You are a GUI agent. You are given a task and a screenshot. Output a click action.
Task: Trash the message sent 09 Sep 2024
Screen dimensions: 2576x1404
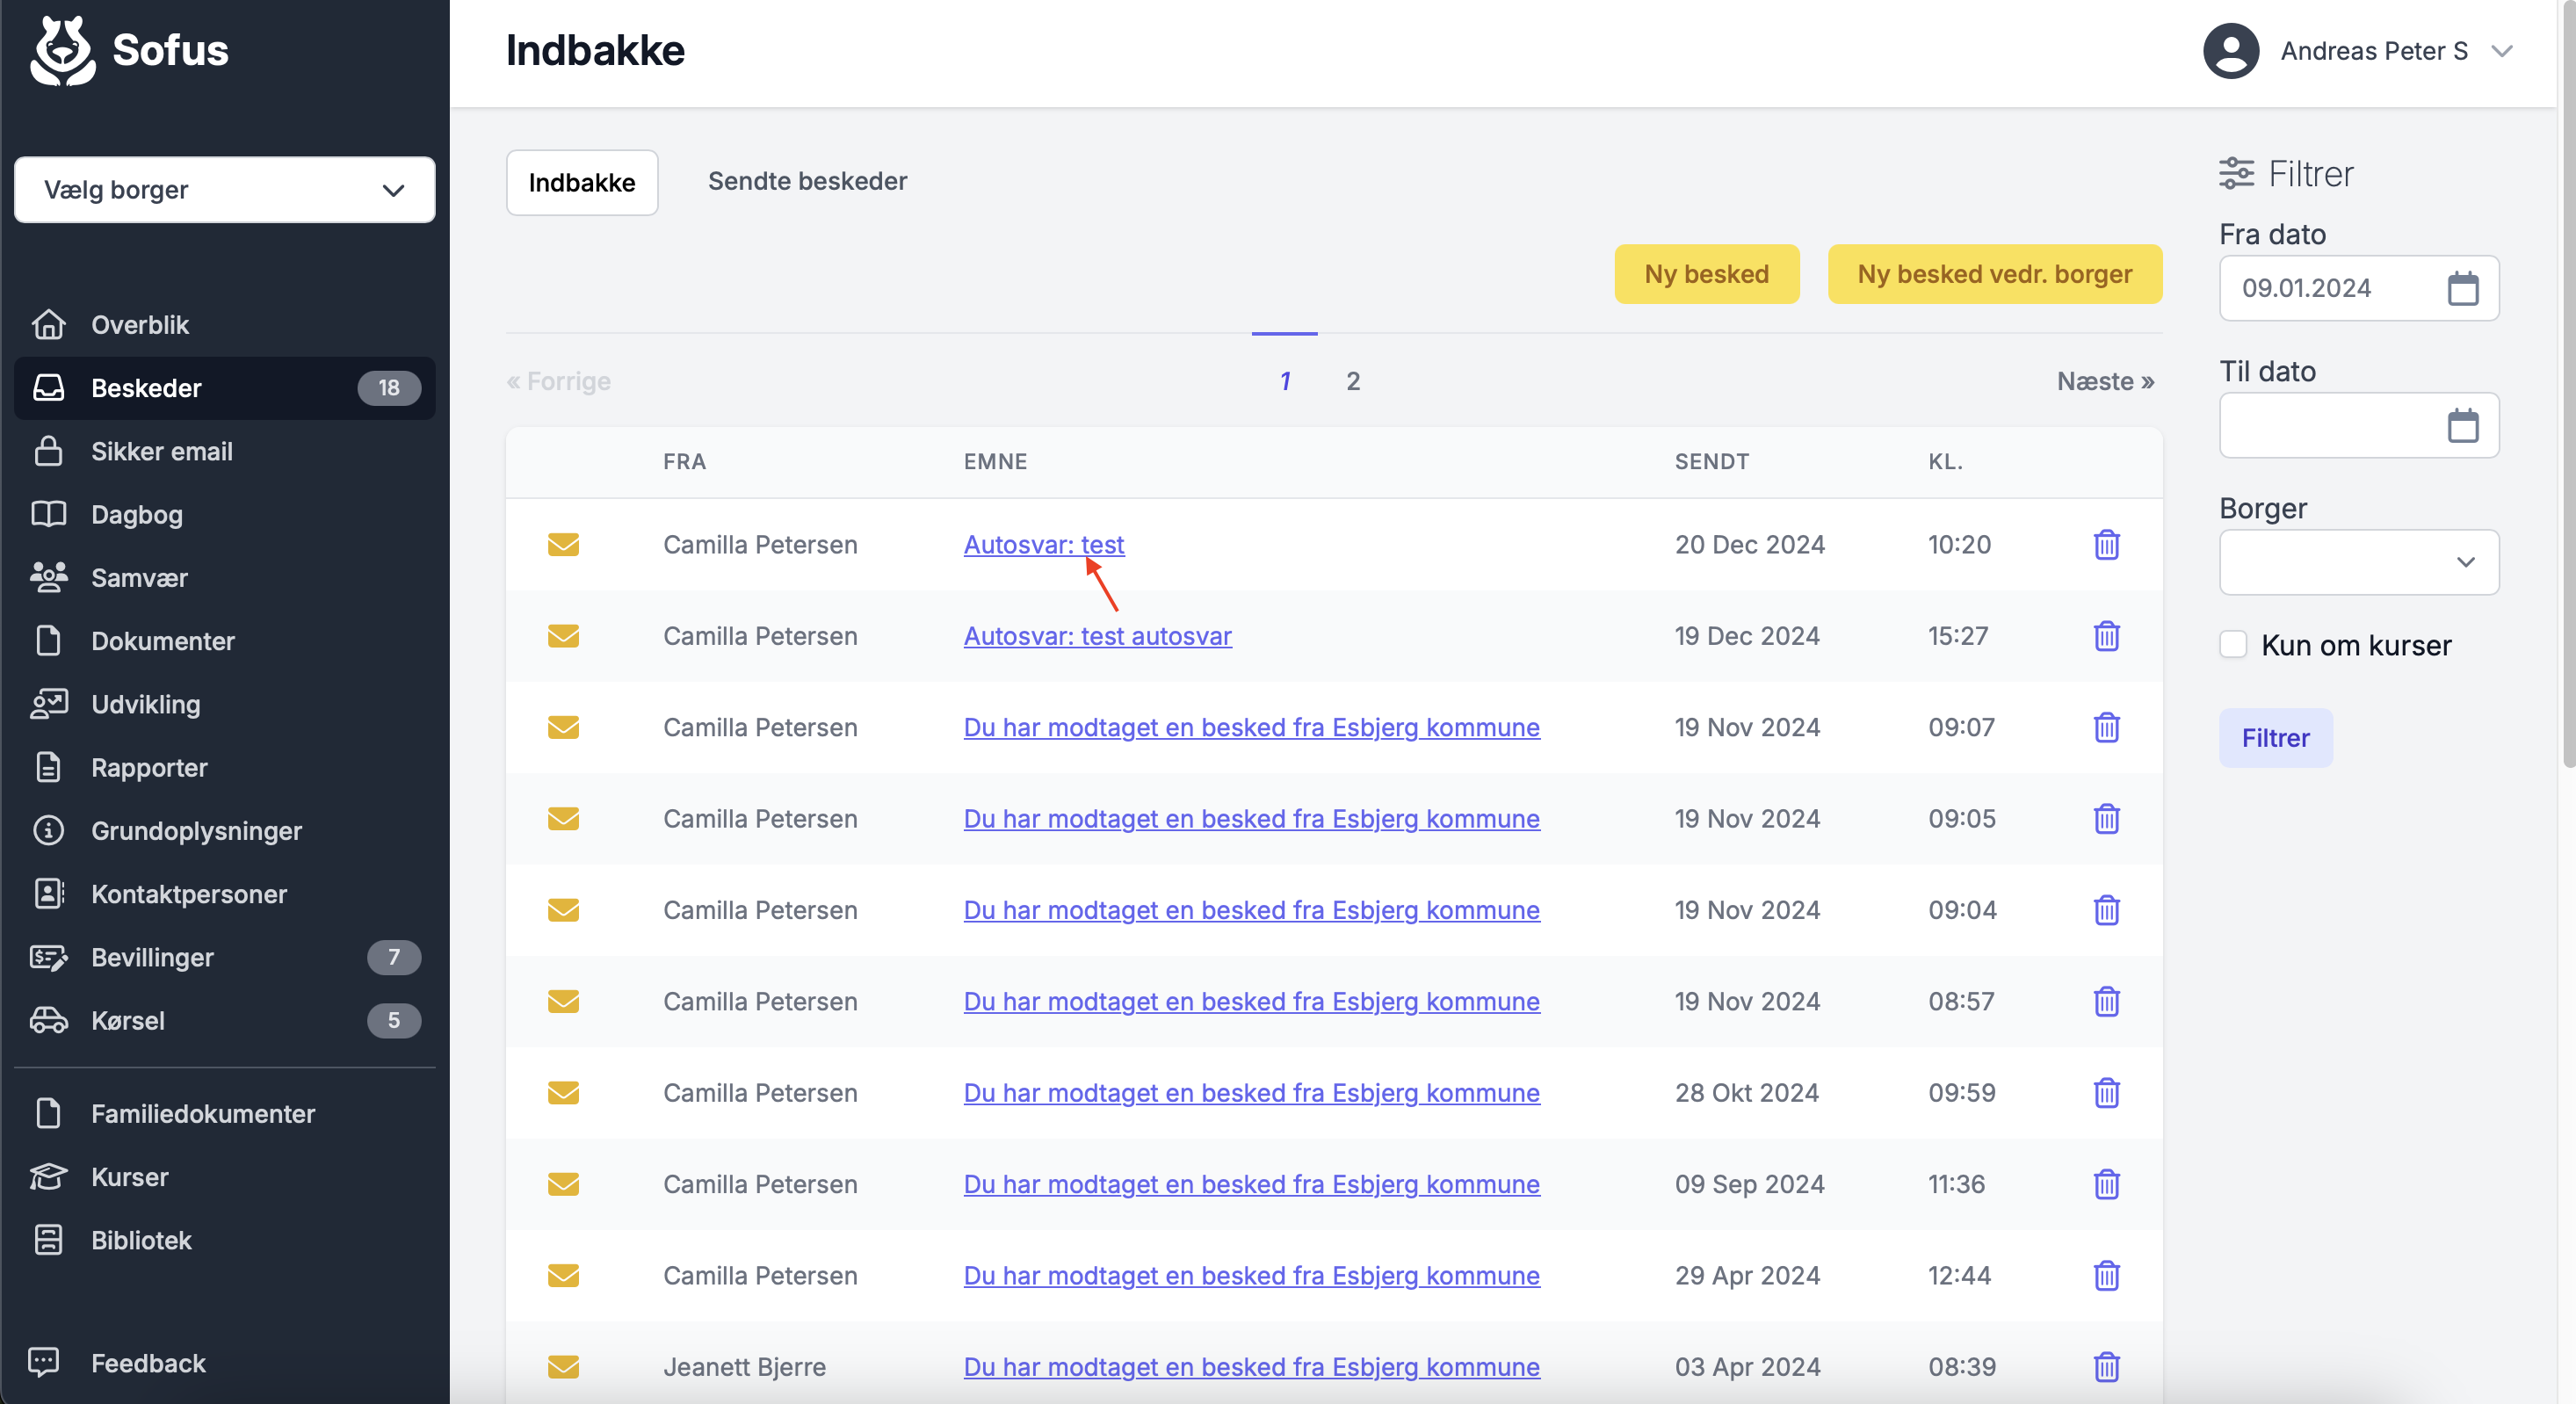click(x=2106, y=1184)
